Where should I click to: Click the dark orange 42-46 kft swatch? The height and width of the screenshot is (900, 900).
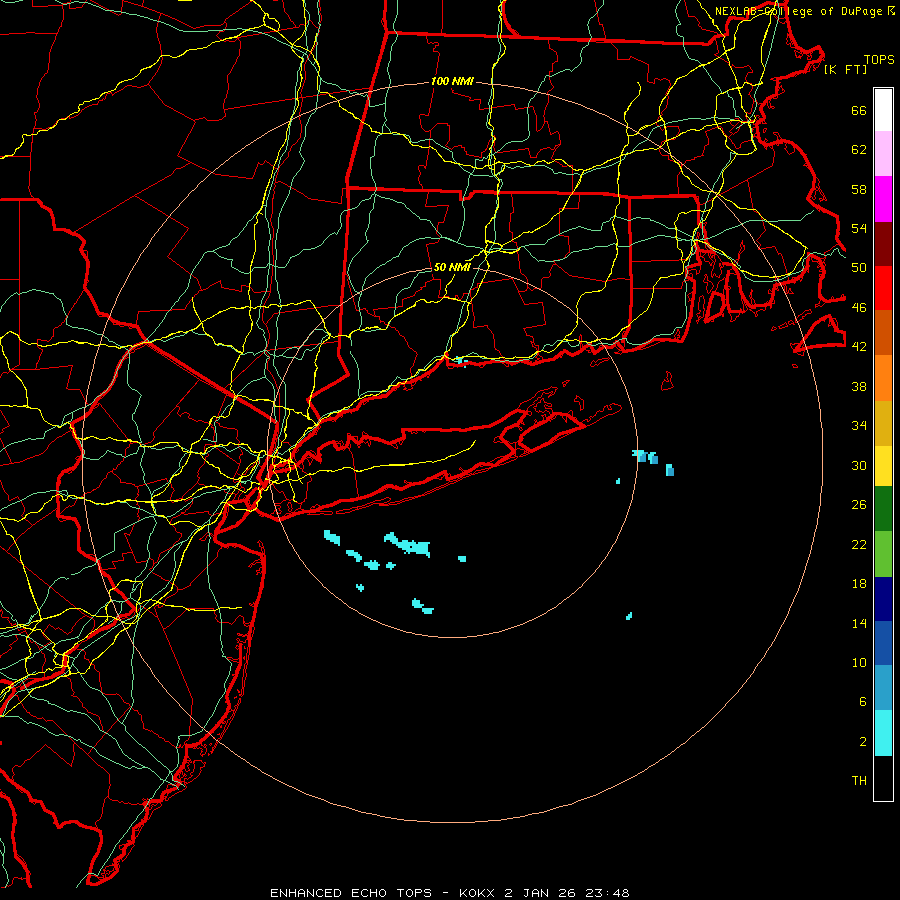[883, 333]
